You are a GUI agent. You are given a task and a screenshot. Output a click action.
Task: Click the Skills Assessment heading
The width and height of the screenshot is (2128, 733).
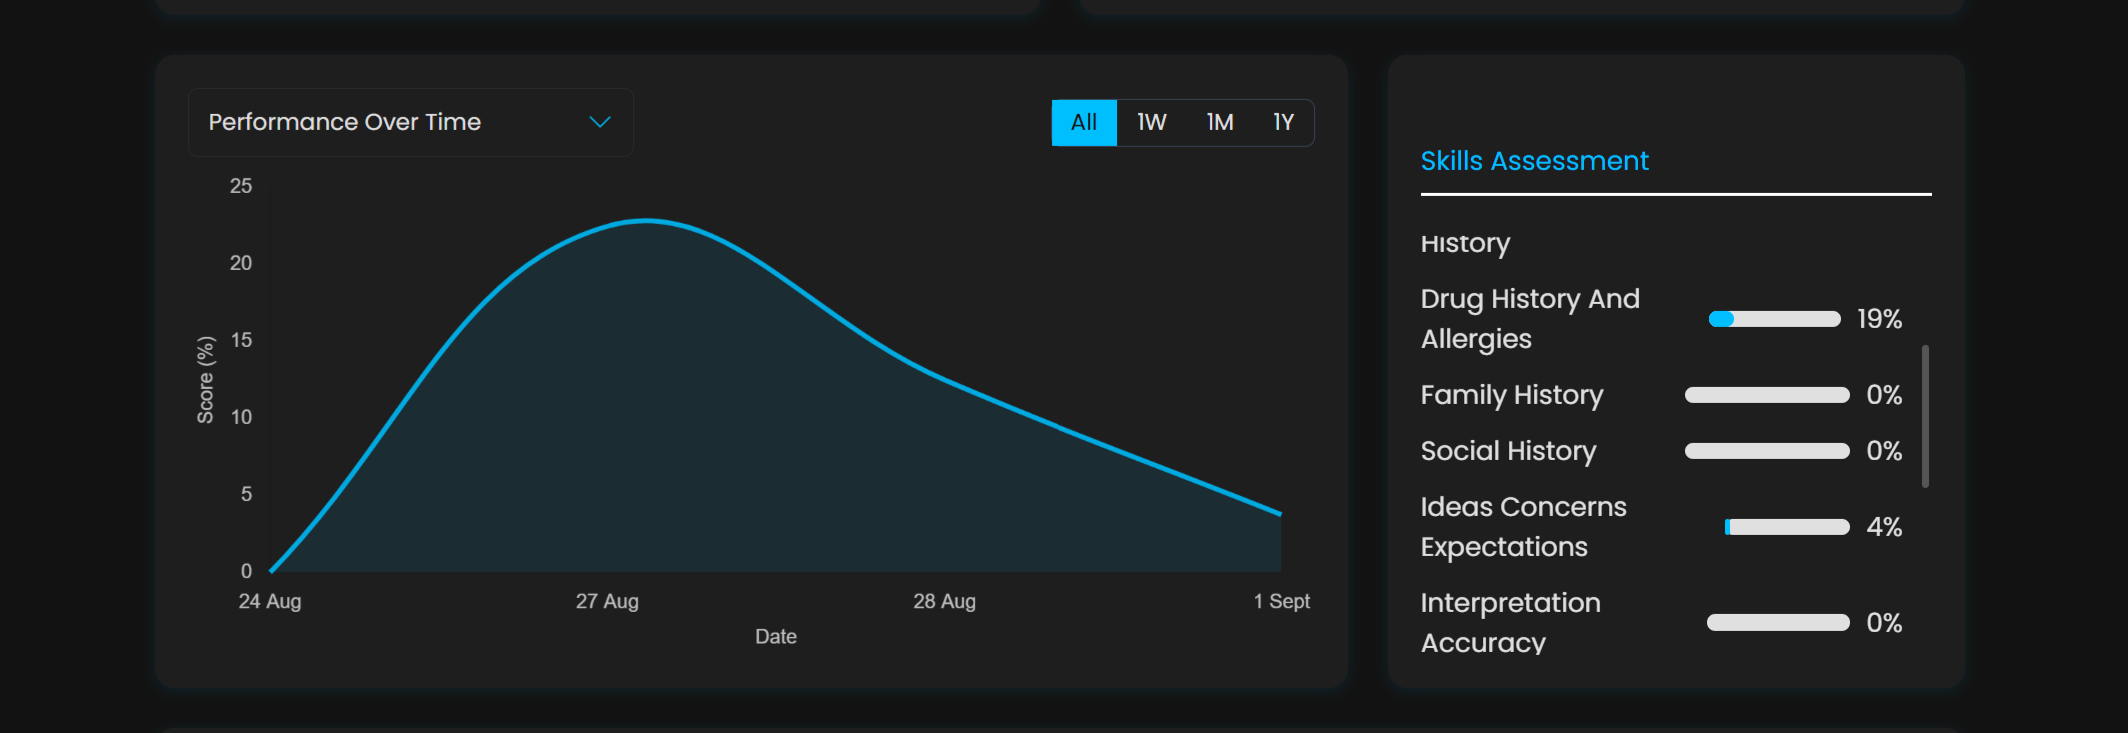point(1534,161)
